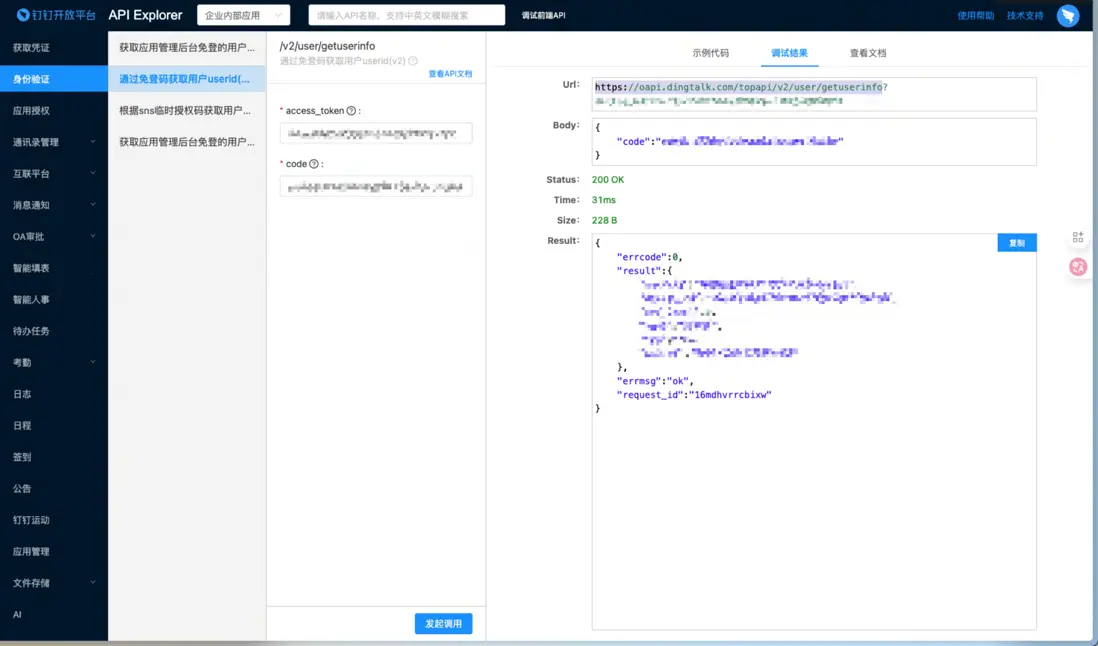Expand the 互联平台 sidebar section
Viewport: 1098px width, 646px height.
(54, 174)
